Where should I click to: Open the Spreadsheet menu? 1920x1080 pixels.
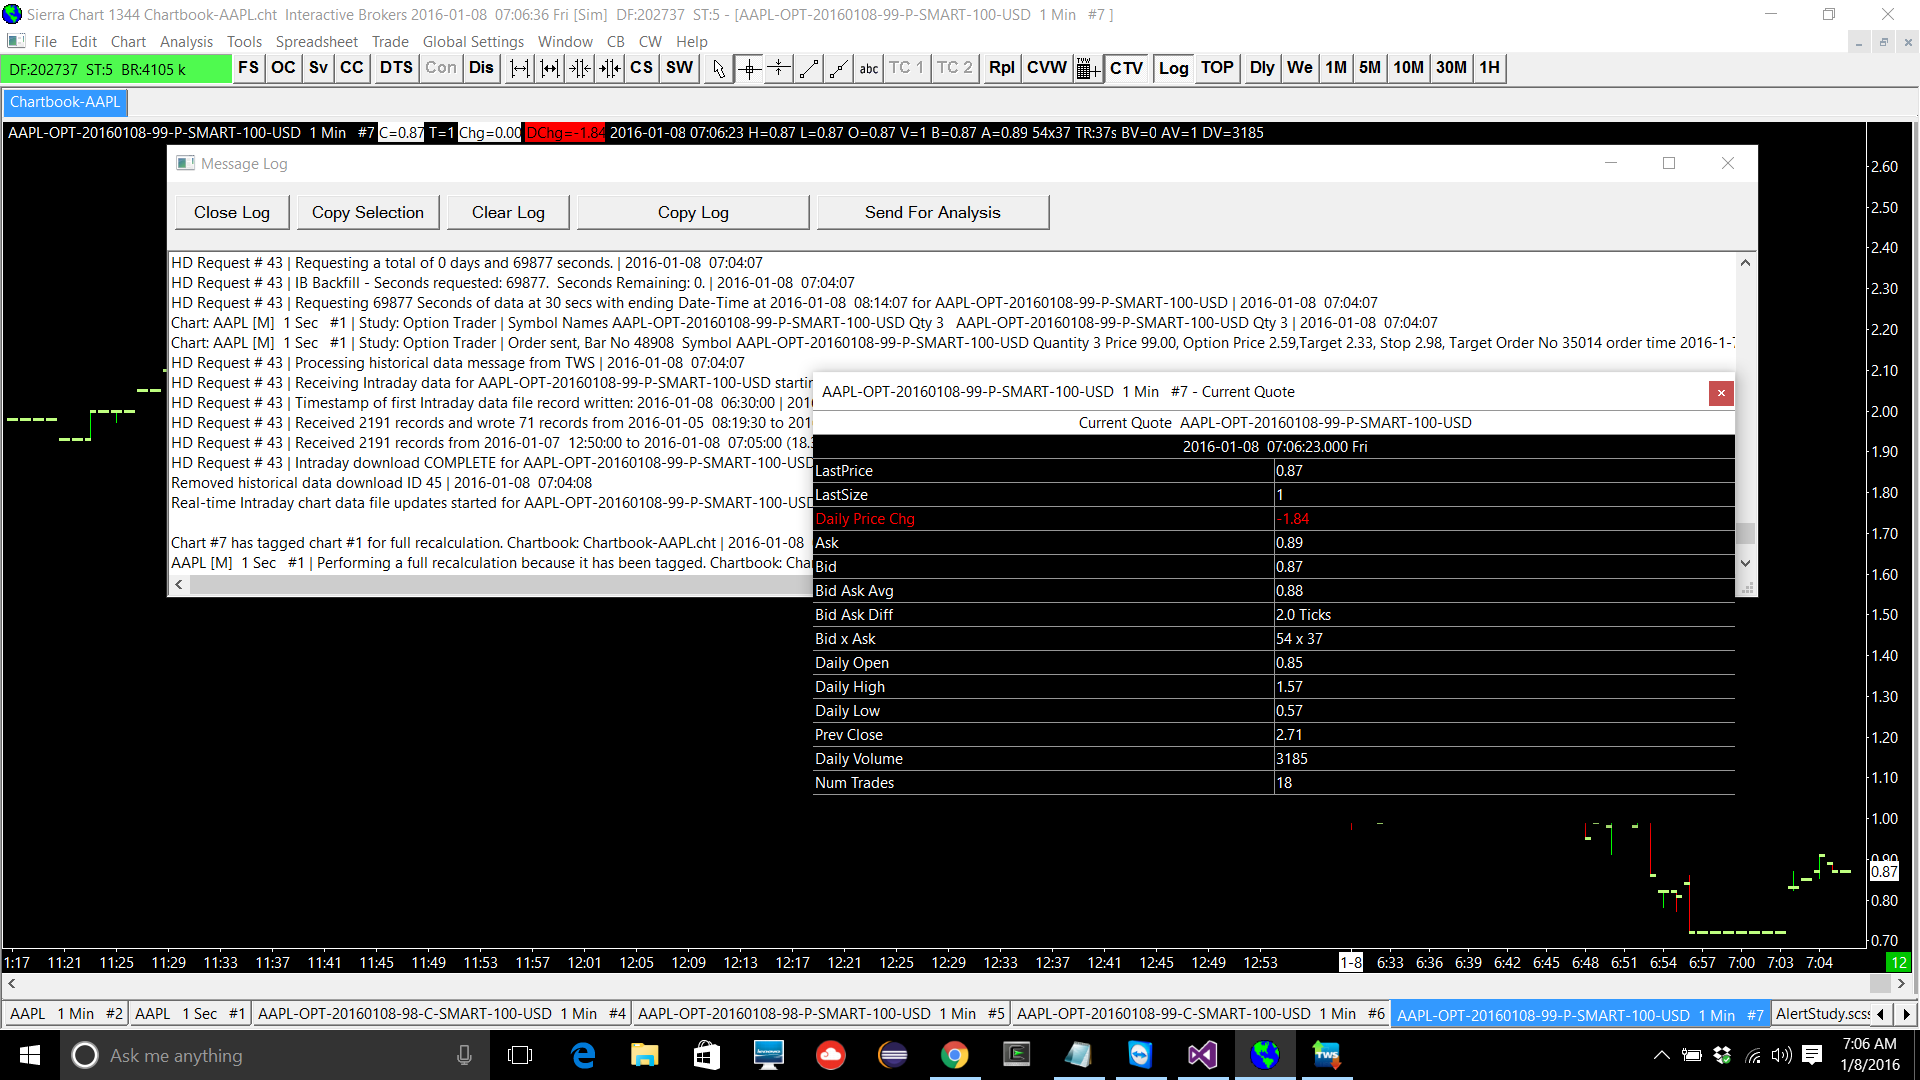(316, 42)
